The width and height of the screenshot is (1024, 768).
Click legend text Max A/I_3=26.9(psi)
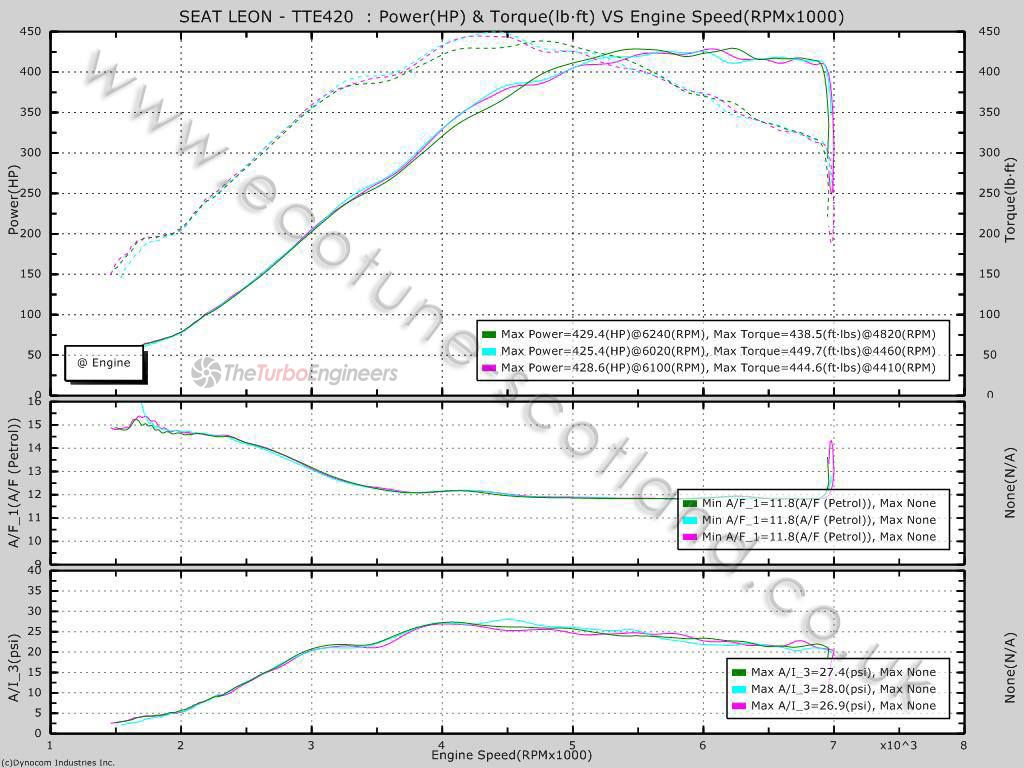[x=811, y=706]
